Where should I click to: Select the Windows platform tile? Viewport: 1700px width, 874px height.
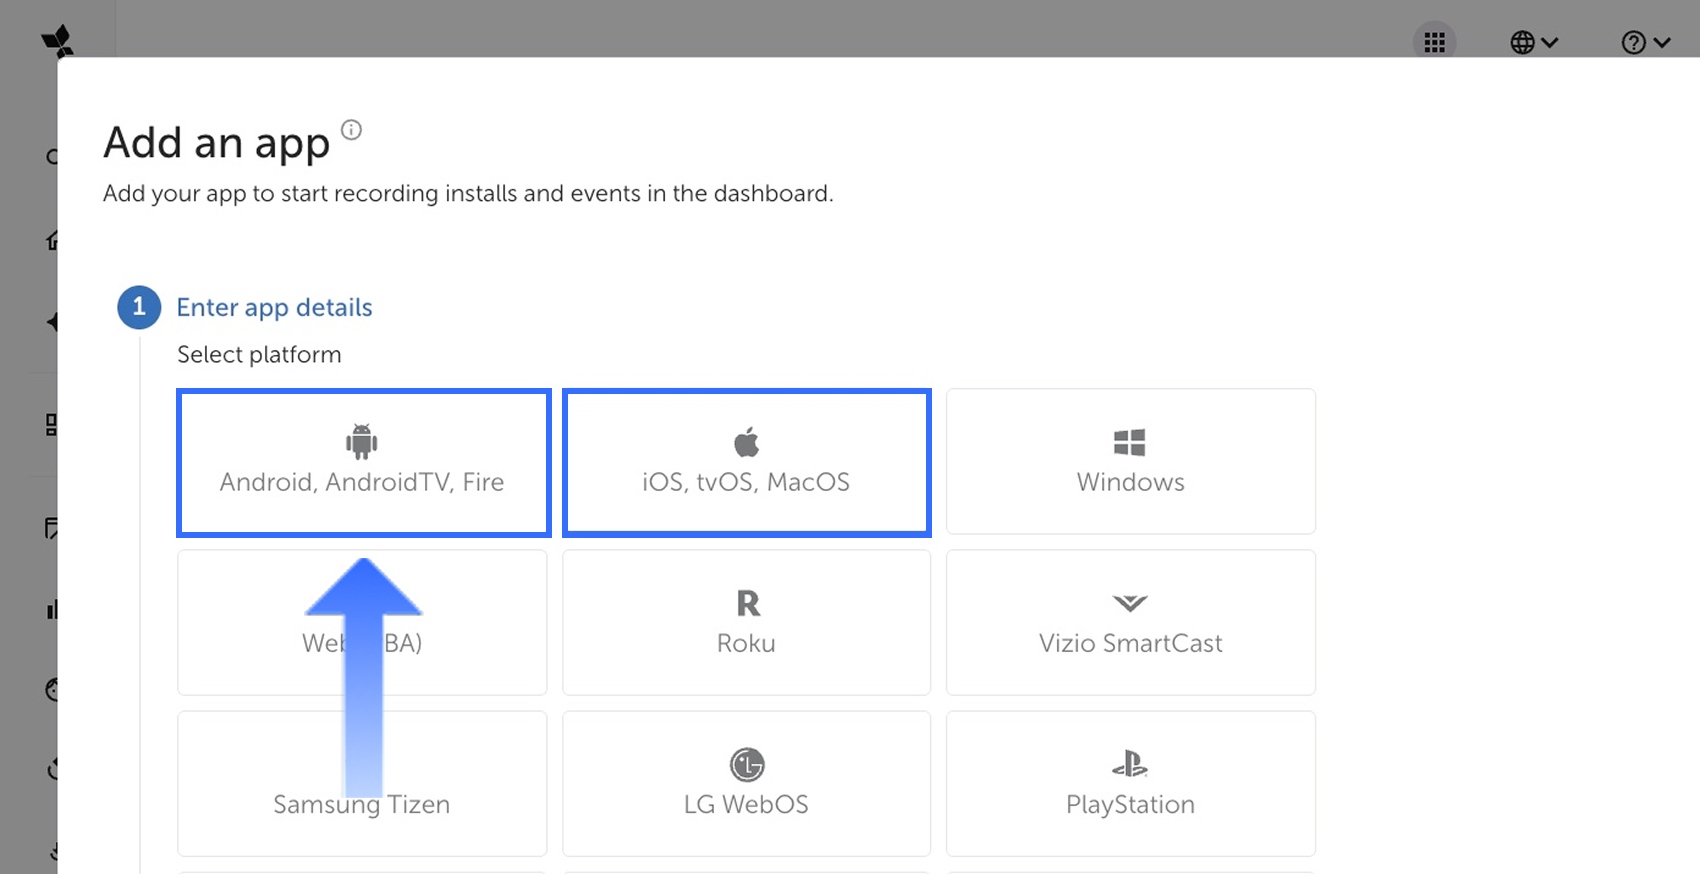click(x=1130, y=461)
